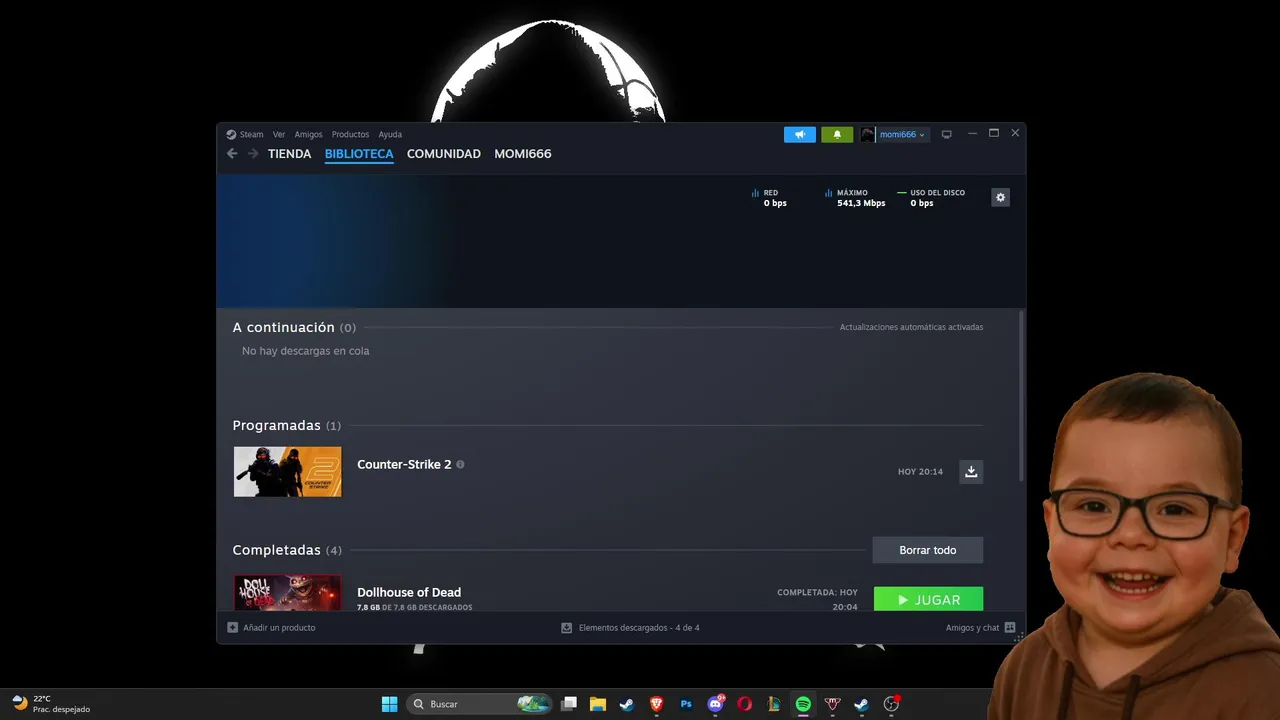Open download settings gear icon
This screenshot has height=720, width=1280.
pyautogui.click(x=1000, y=197)
